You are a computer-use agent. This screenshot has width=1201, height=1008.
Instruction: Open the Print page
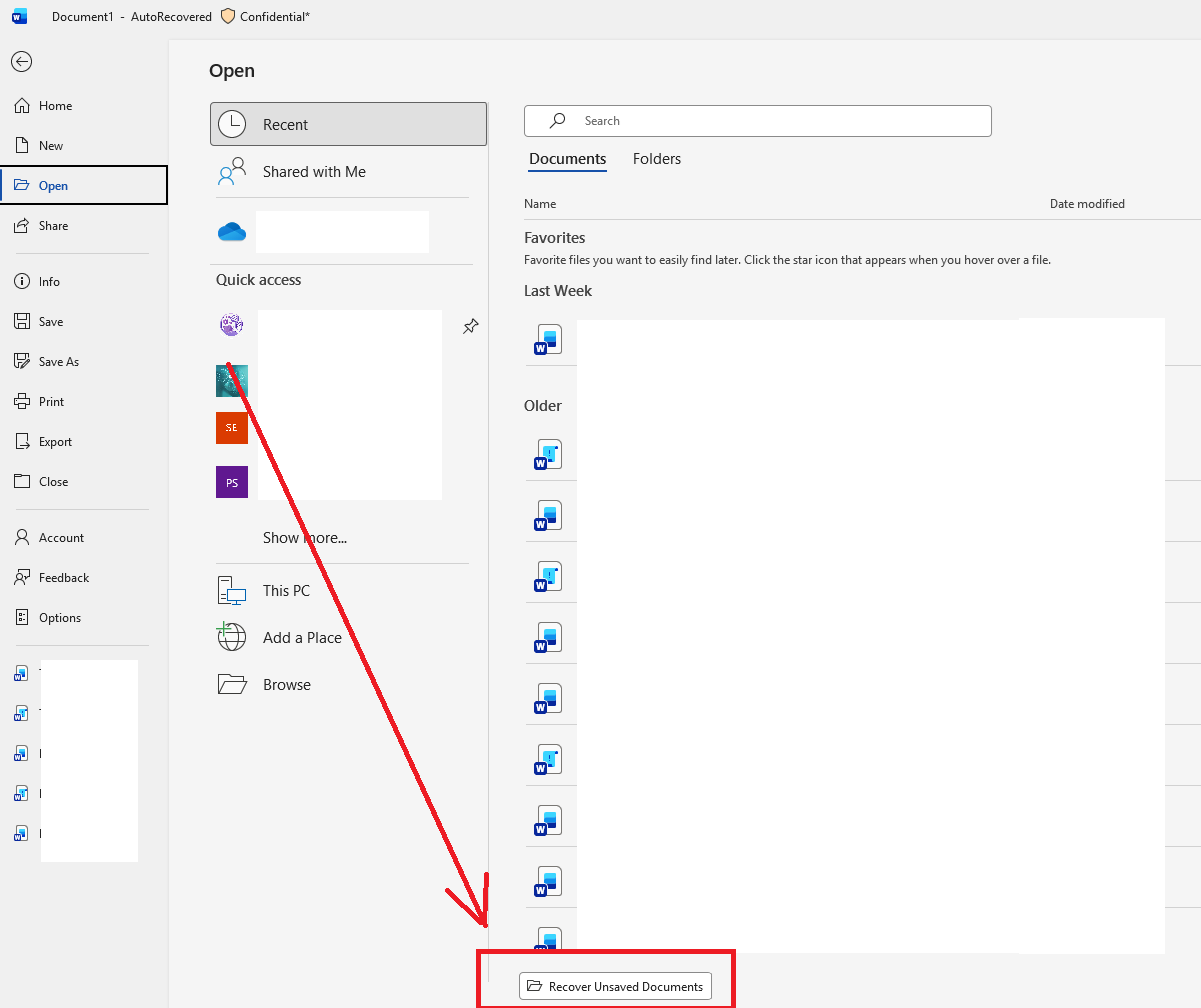point(84,402)
